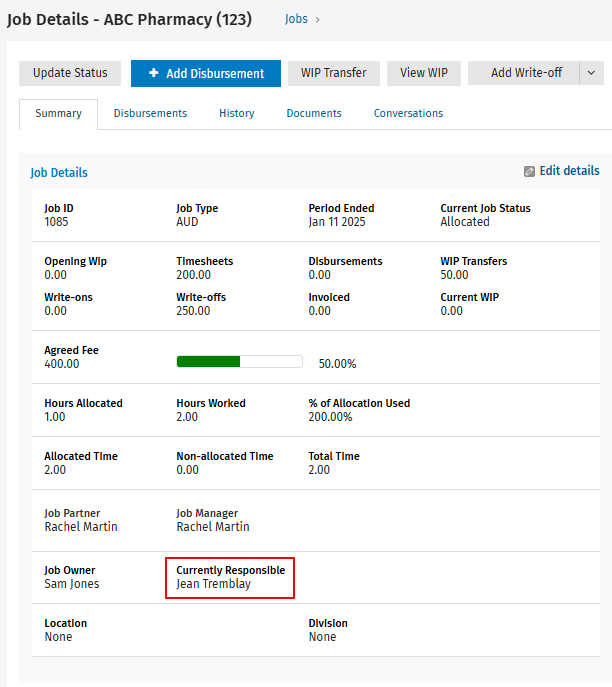Click the Hours Worked label
The height and width of the screenshot is (687, 612).
211,403
